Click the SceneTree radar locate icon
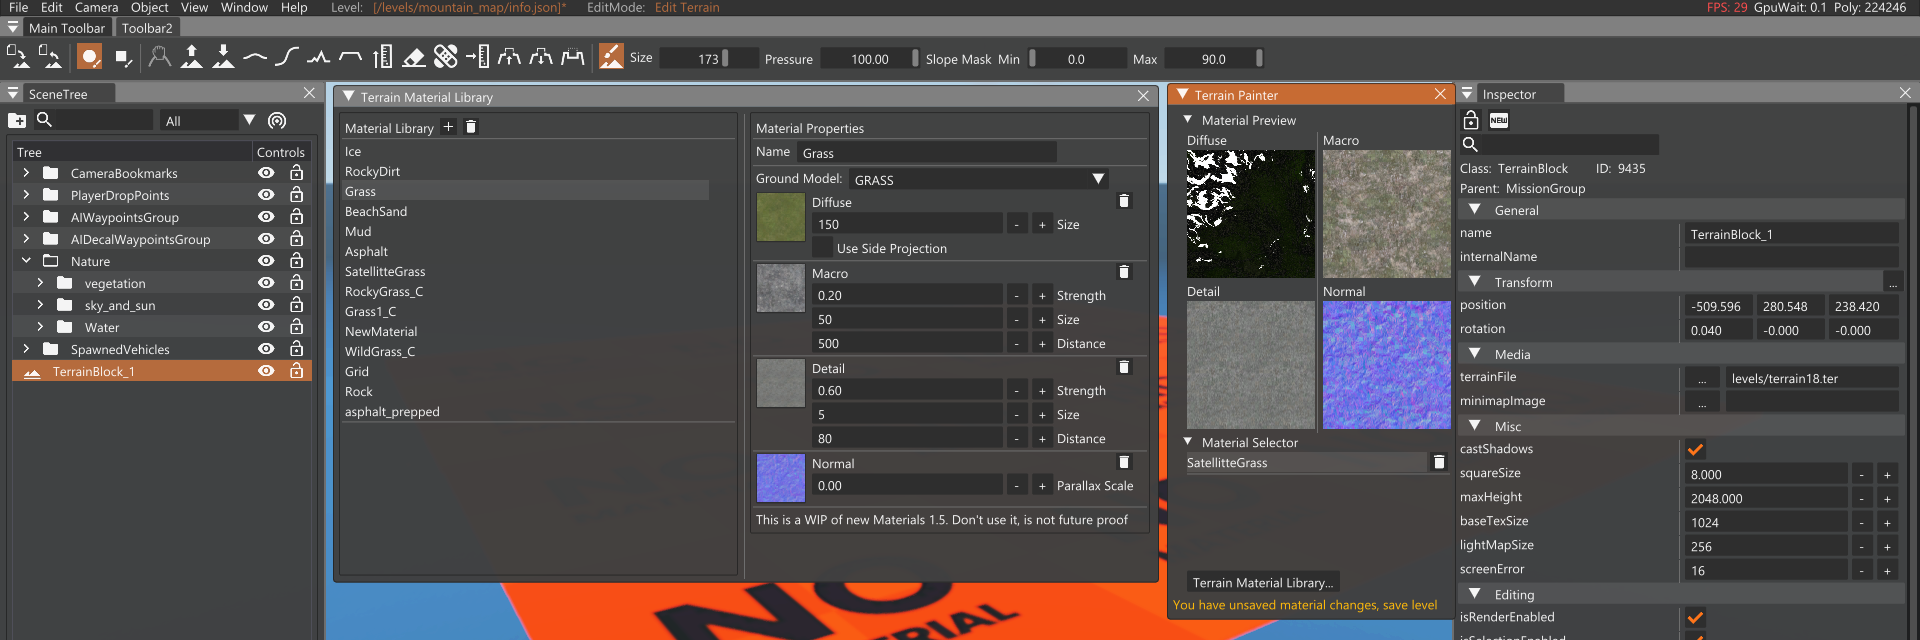Screen dimensions: 1920x640 point(277,120)
